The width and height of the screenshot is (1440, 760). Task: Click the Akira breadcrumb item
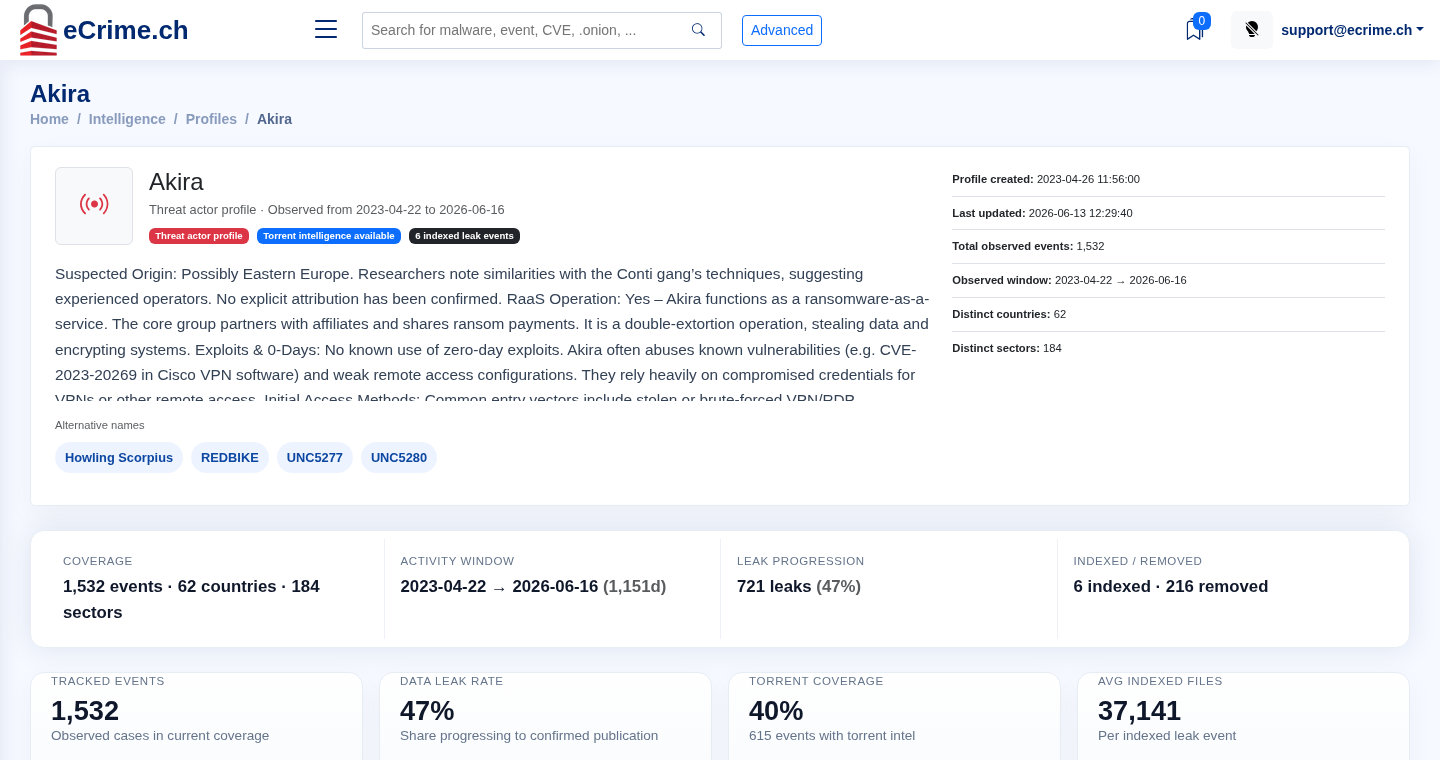(274, 119)
